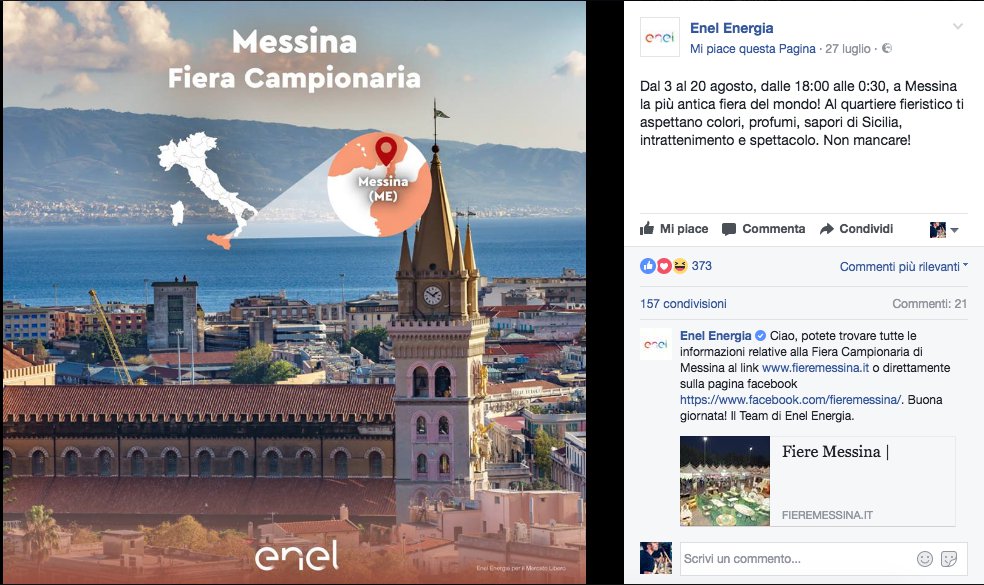This screenshot has width=984, height=585.
Task: Open the facebook.com/fieremessina link
Action: [790, 400]
